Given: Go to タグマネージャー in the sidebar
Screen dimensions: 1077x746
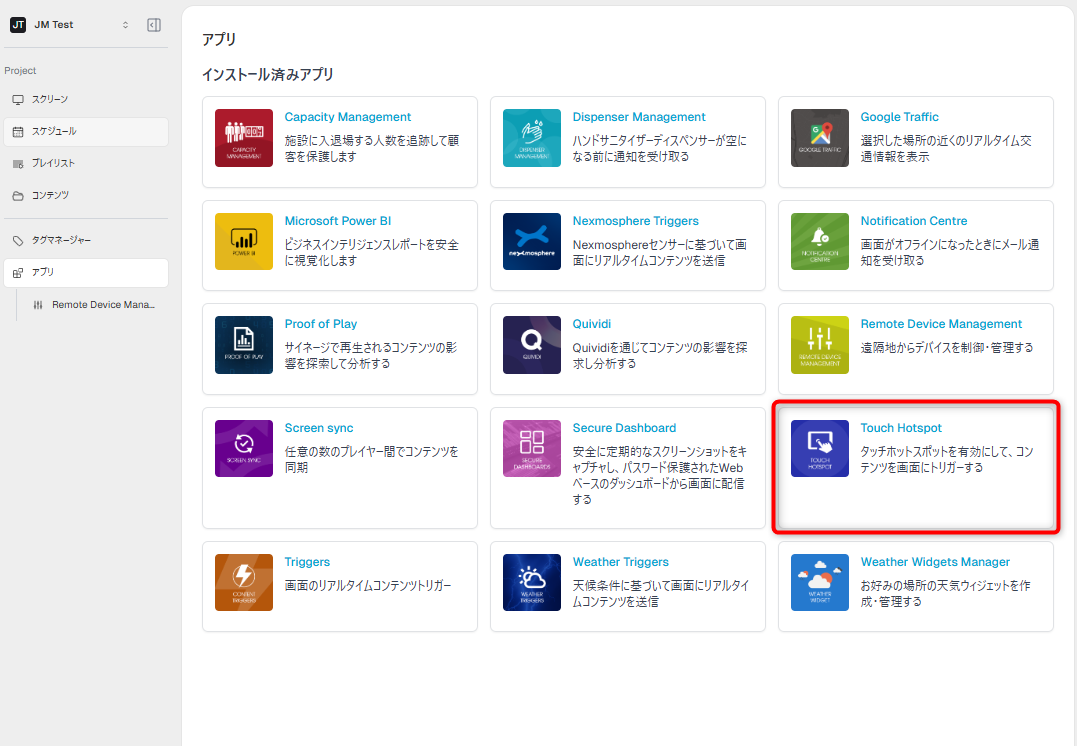Looking at the screenshot, I should click(86, 240).
